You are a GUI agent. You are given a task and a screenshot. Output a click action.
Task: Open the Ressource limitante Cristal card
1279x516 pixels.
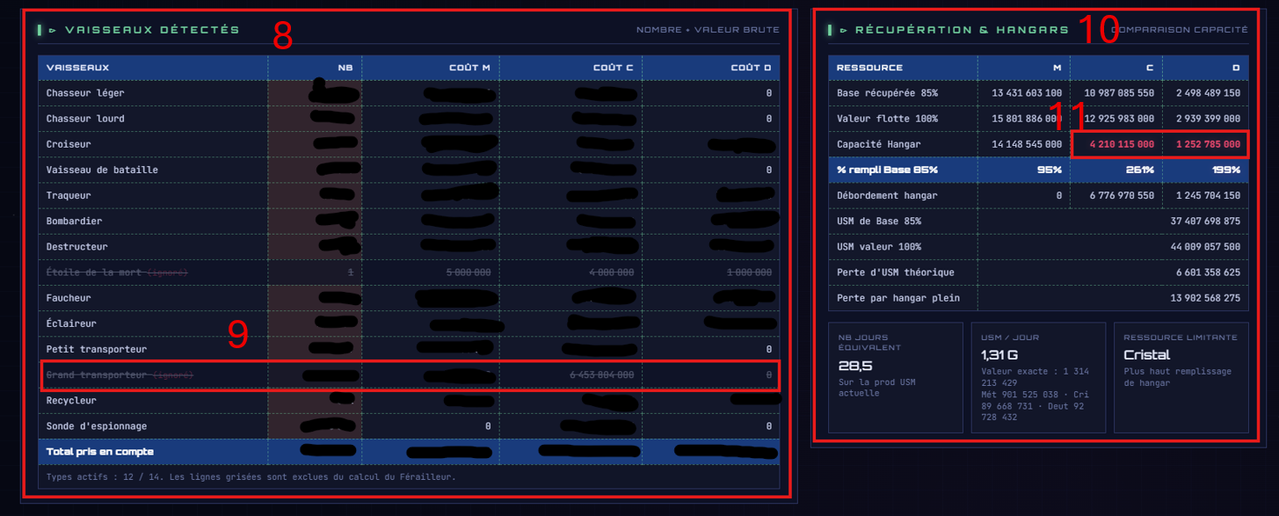[x=1181, y=378]
